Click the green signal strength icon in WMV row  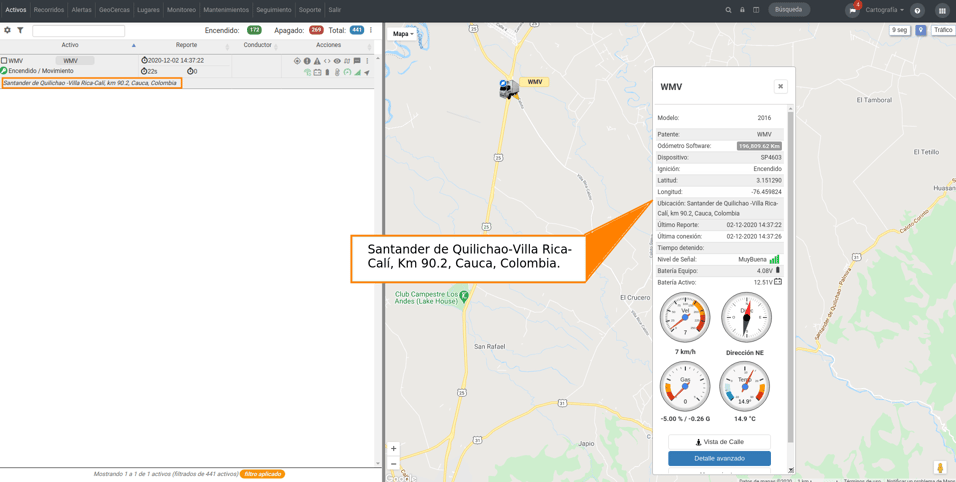coord(357,73)
